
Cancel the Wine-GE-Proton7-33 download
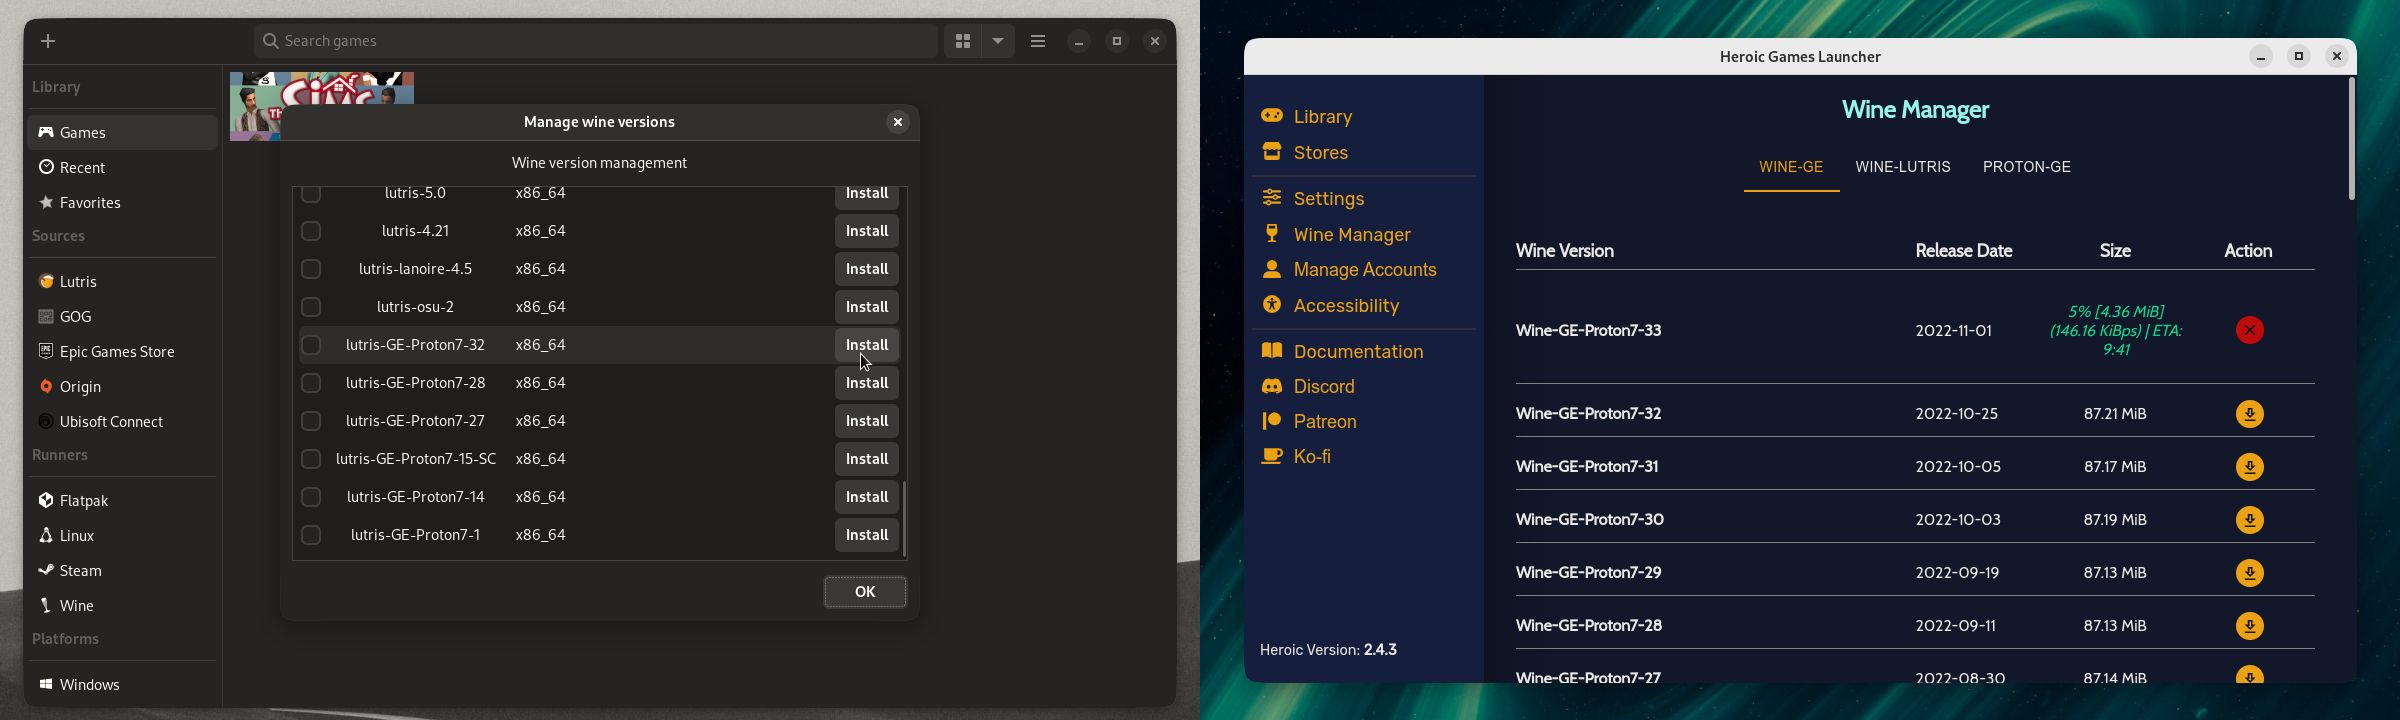click(x=2249, y=330)
